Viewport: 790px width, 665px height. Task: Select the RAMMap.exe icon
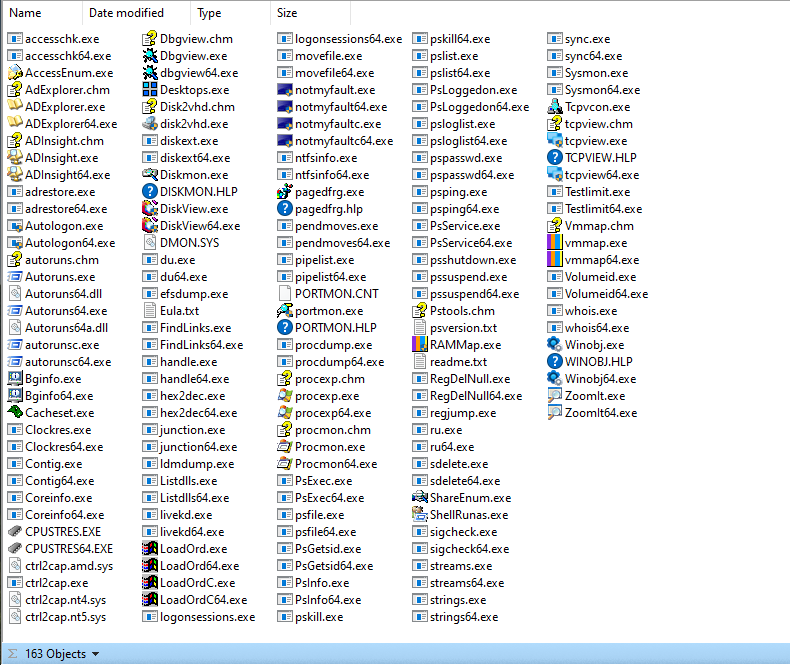click(x=420, y=345)
